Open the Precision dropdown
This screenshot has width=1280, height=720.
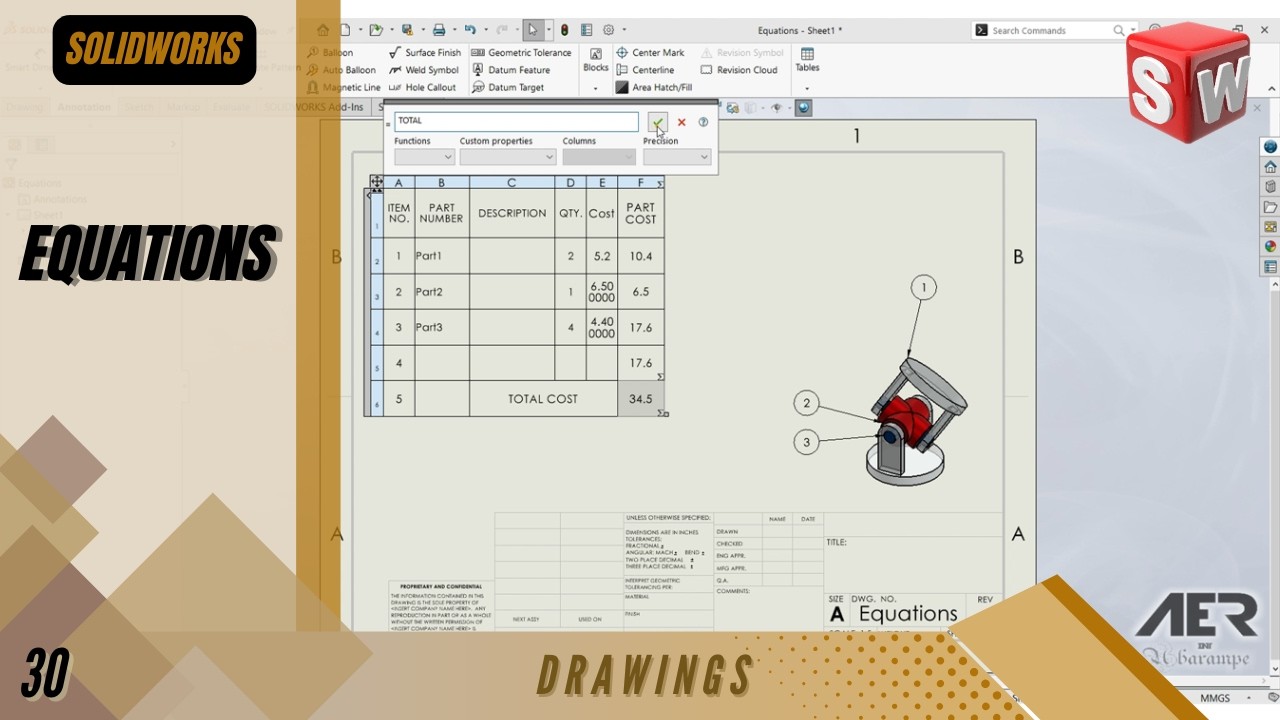(x=677, y=157)
